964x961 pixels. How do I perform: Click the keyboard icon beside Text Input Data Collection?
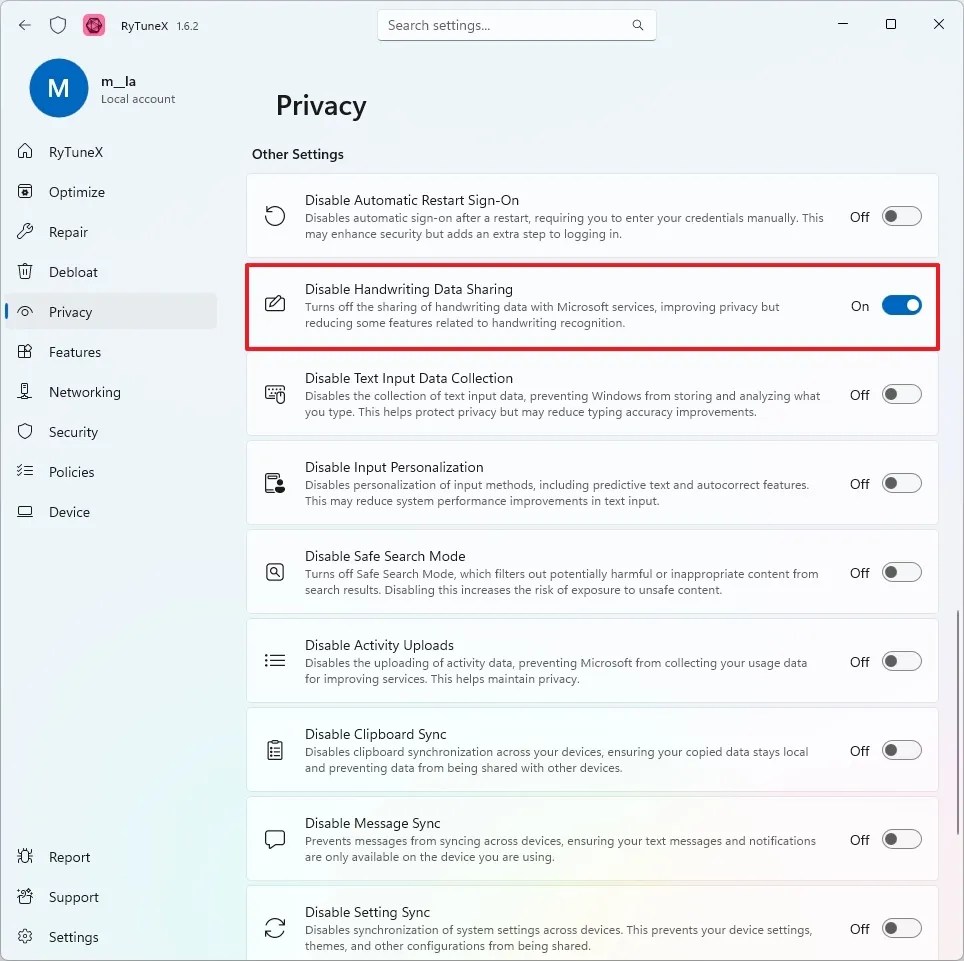click(275, 393)
